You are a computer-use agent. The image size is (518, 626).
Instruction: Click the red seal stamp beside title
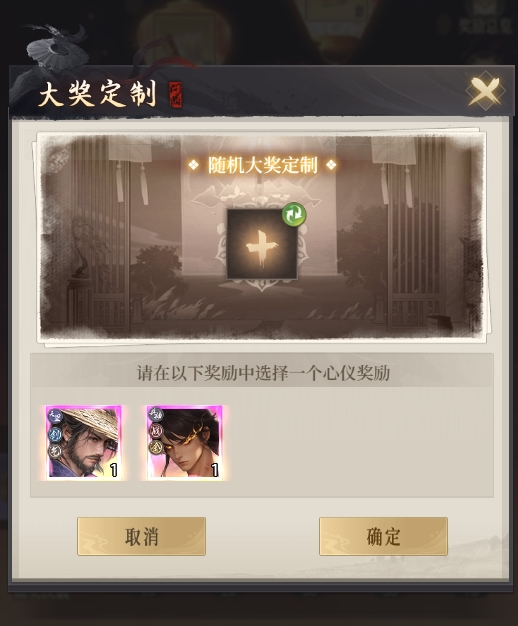pos(175,94)
